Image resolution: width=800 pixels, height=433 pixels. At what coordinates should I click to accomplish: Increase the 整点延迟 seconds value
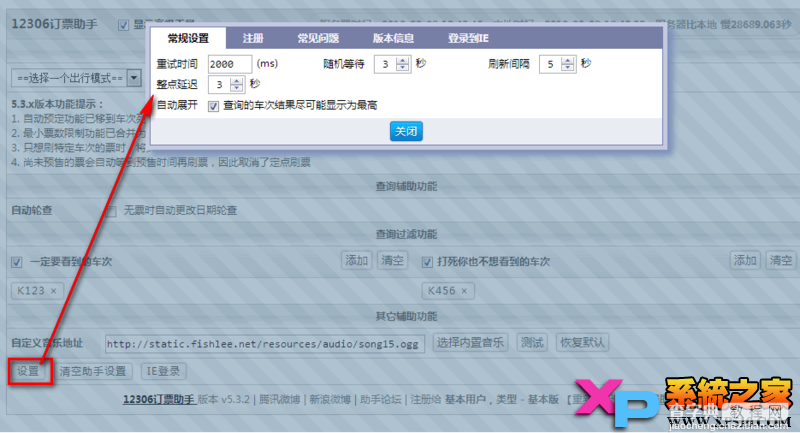coord(237,81)
